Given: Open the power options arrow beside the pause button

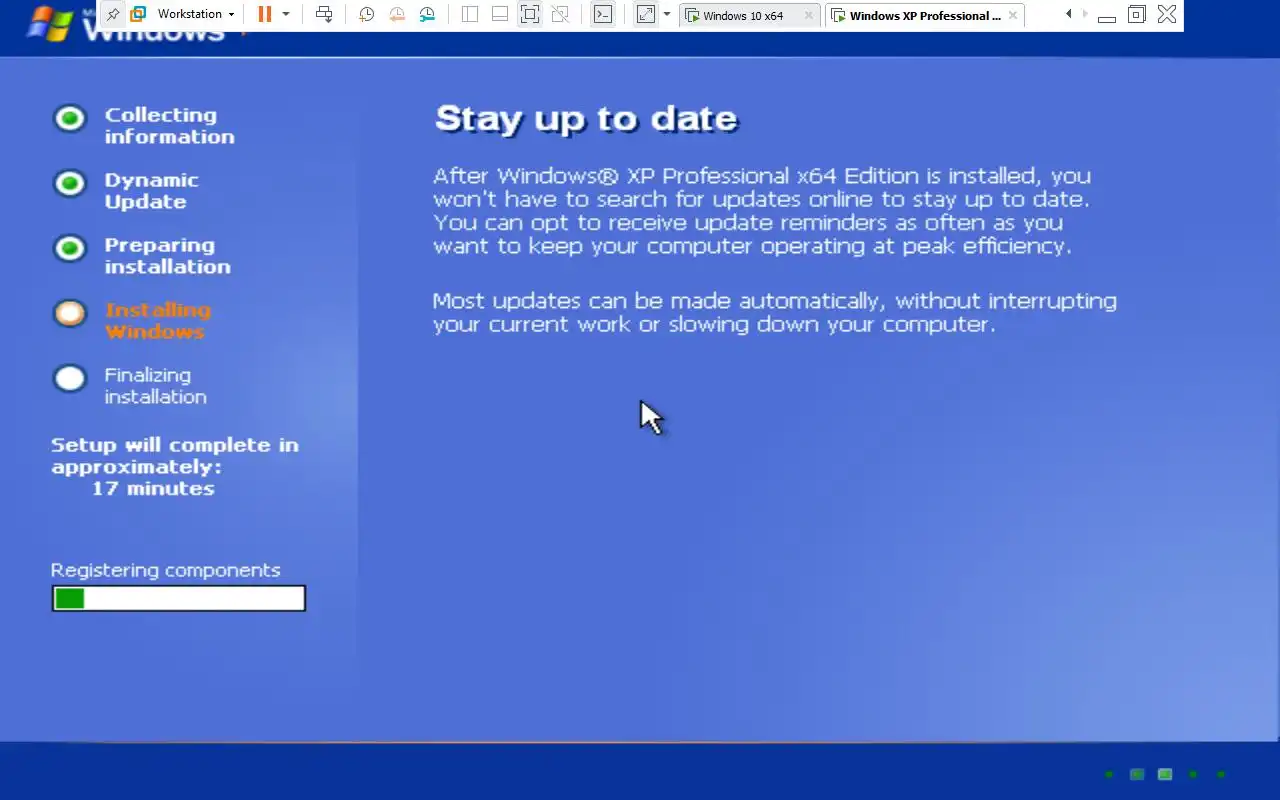Looking at the screenshot, I should 286,15.
